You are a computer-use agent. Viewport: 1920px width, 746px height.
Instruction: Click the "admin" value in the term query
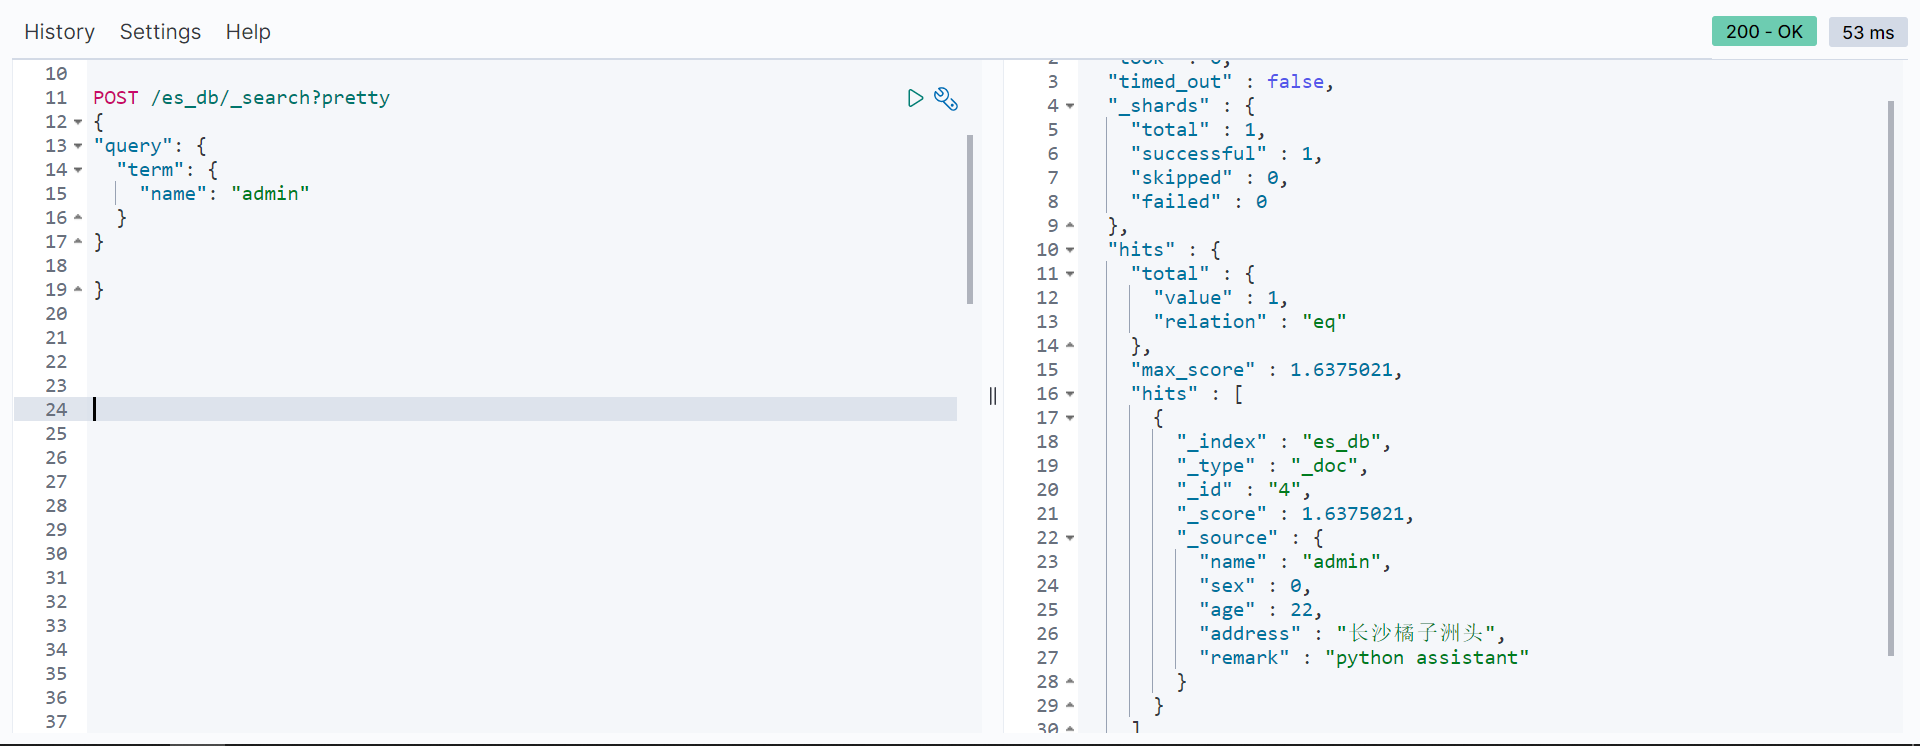(270, 194)
